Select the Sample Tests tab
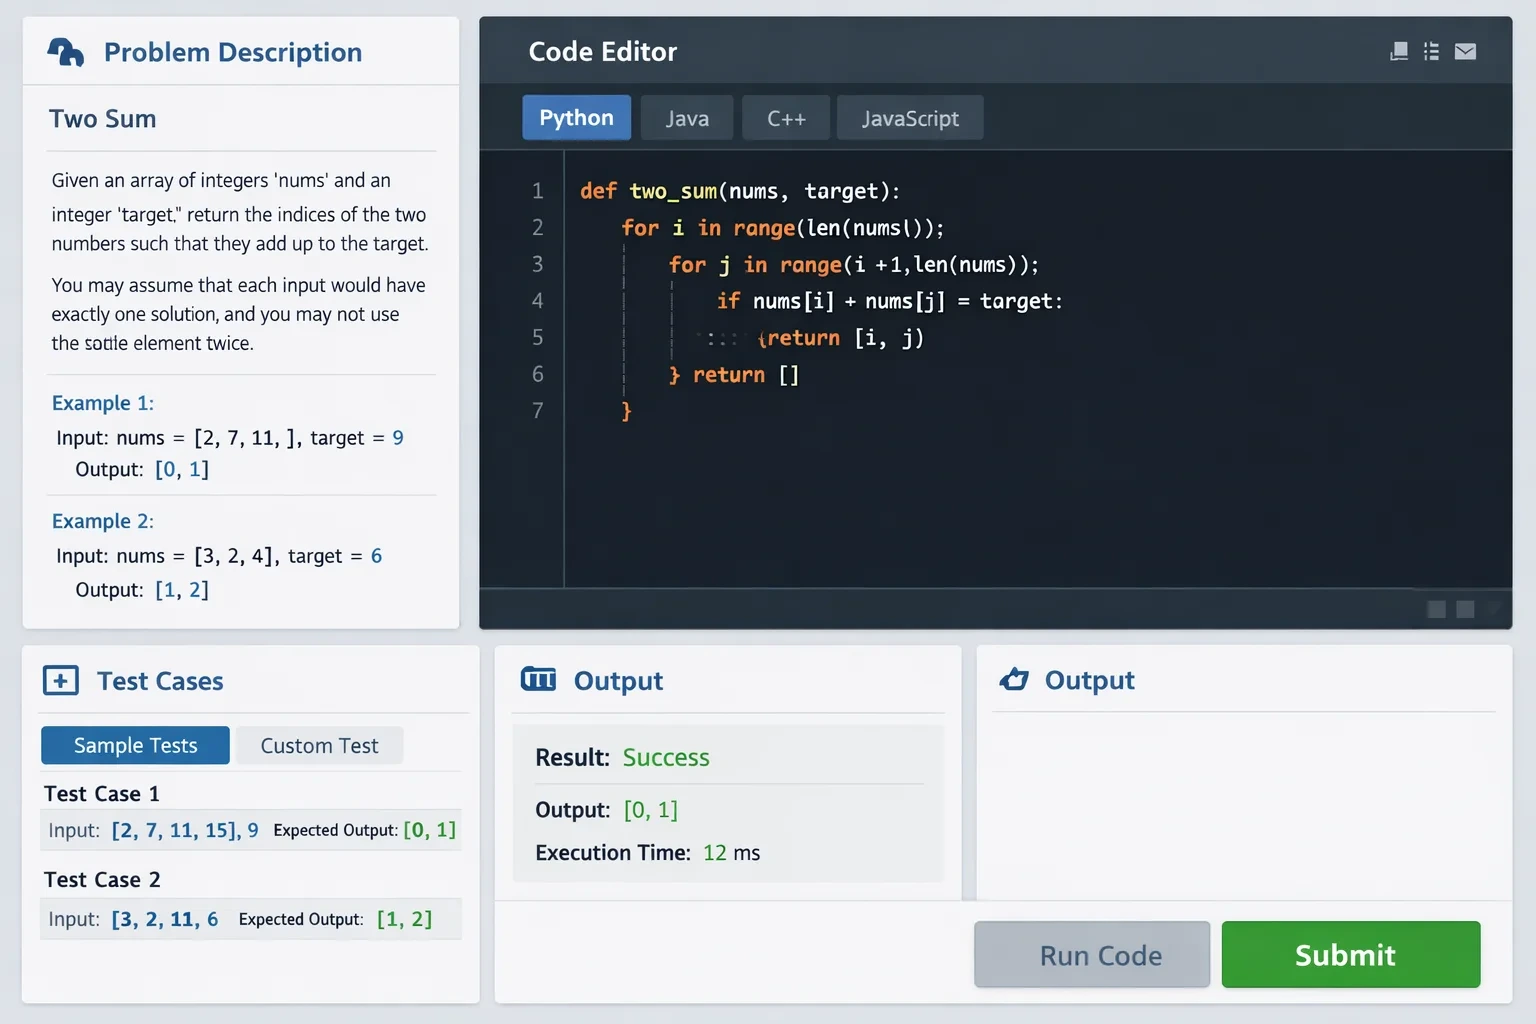Image resolution: width=1536 pixels, height=1024 pixels. coord(135,746)
